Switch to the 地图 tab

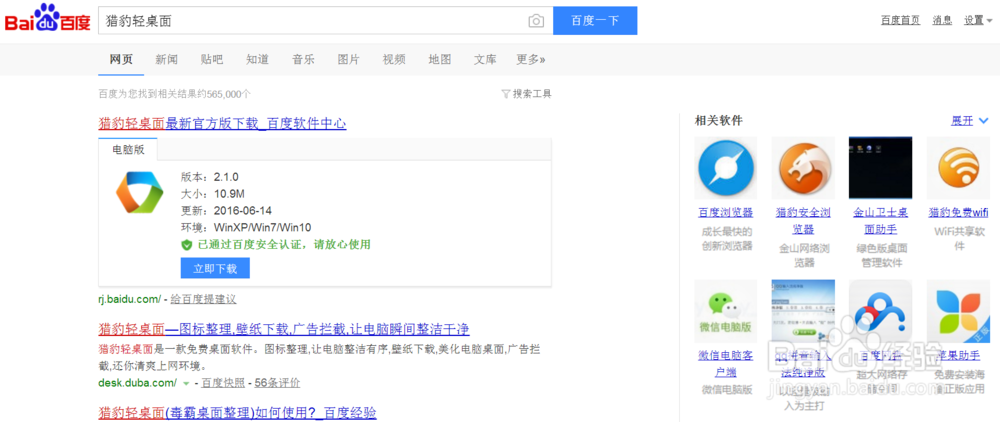(x=440, y=60)
